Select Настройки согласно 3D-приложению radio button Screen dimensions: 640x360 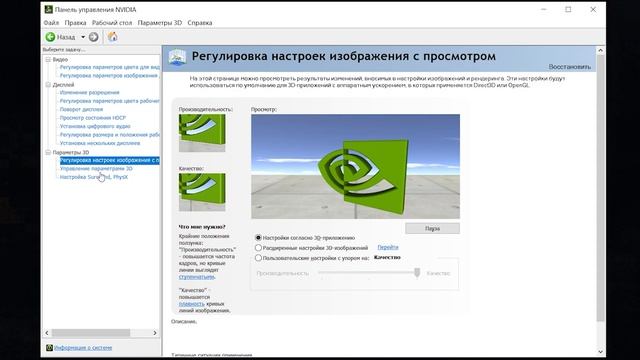(x=258, y=238)
